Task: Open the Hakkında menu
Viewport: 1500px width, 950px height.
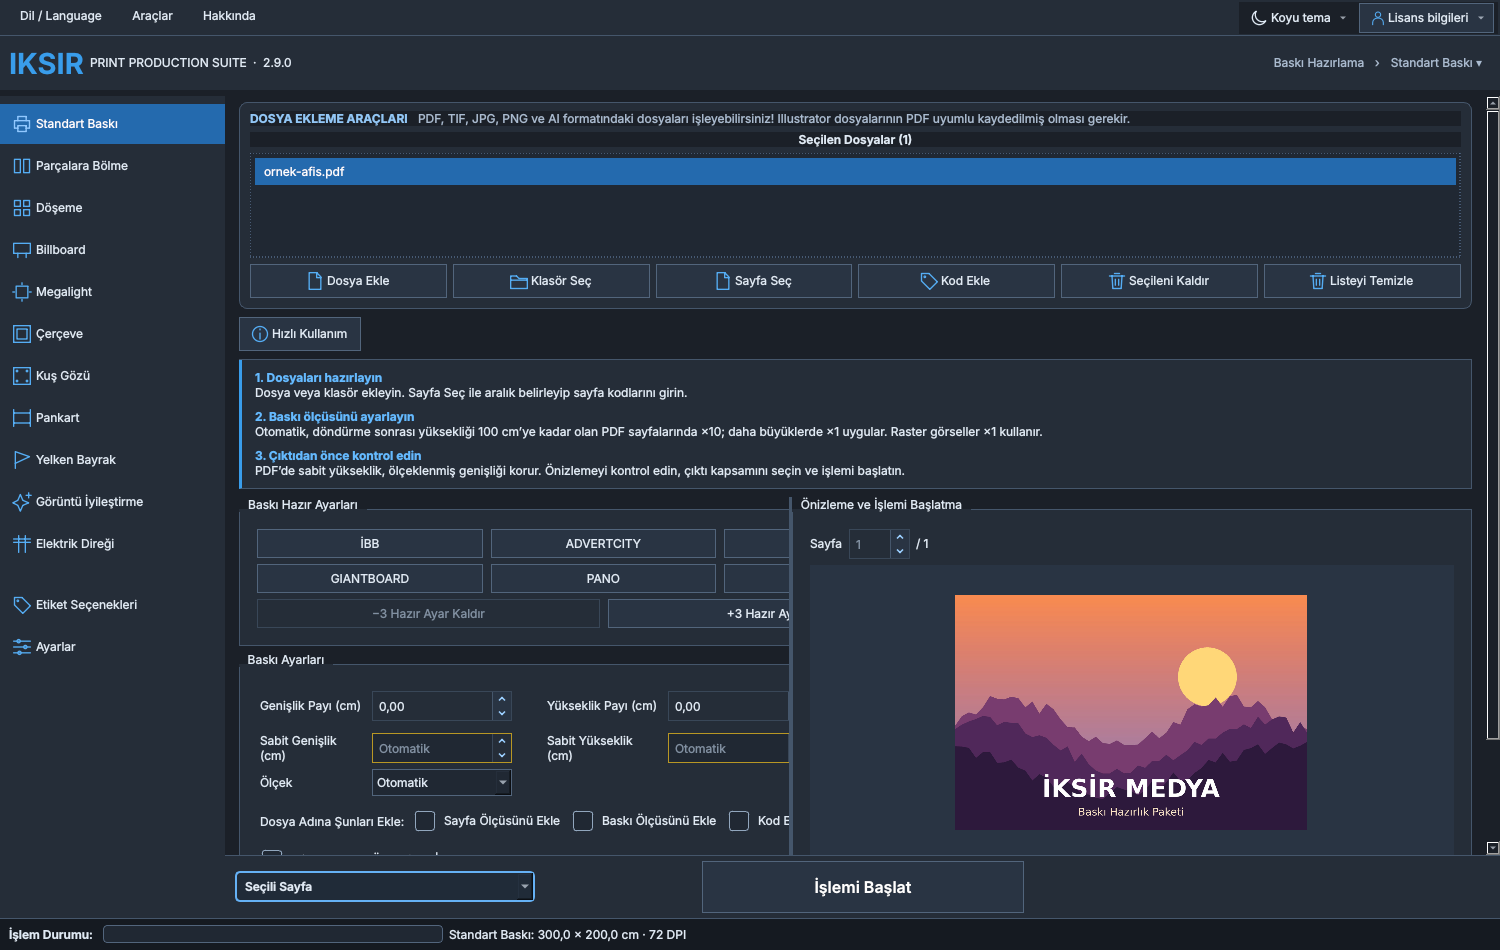Action: click(229, 16)
